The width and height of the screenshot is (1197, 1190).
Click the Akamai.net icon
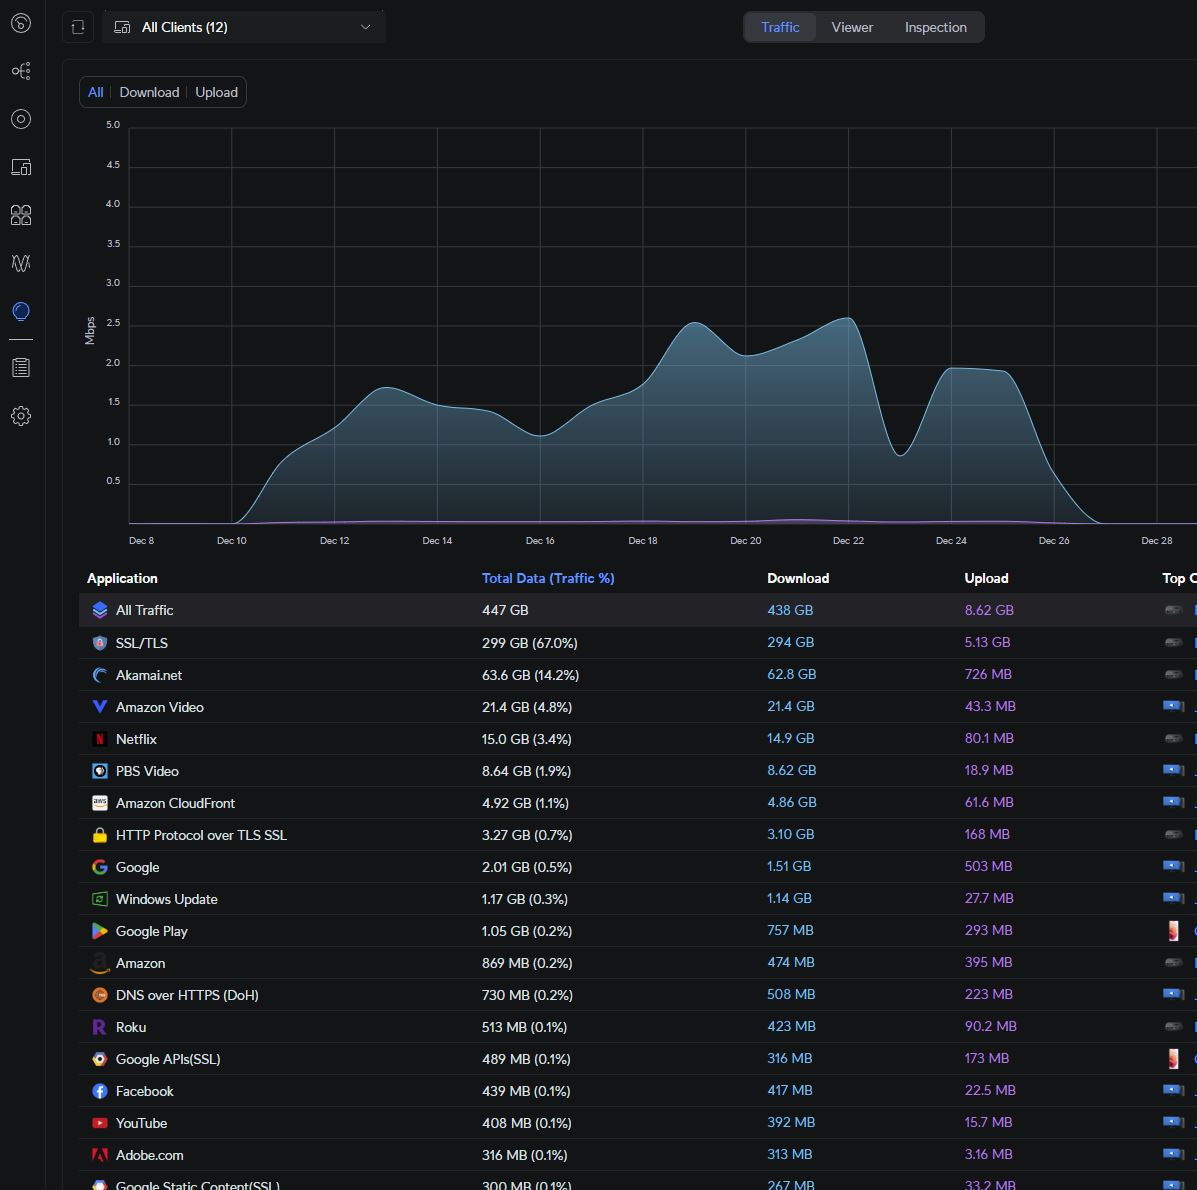pos(99,675)
